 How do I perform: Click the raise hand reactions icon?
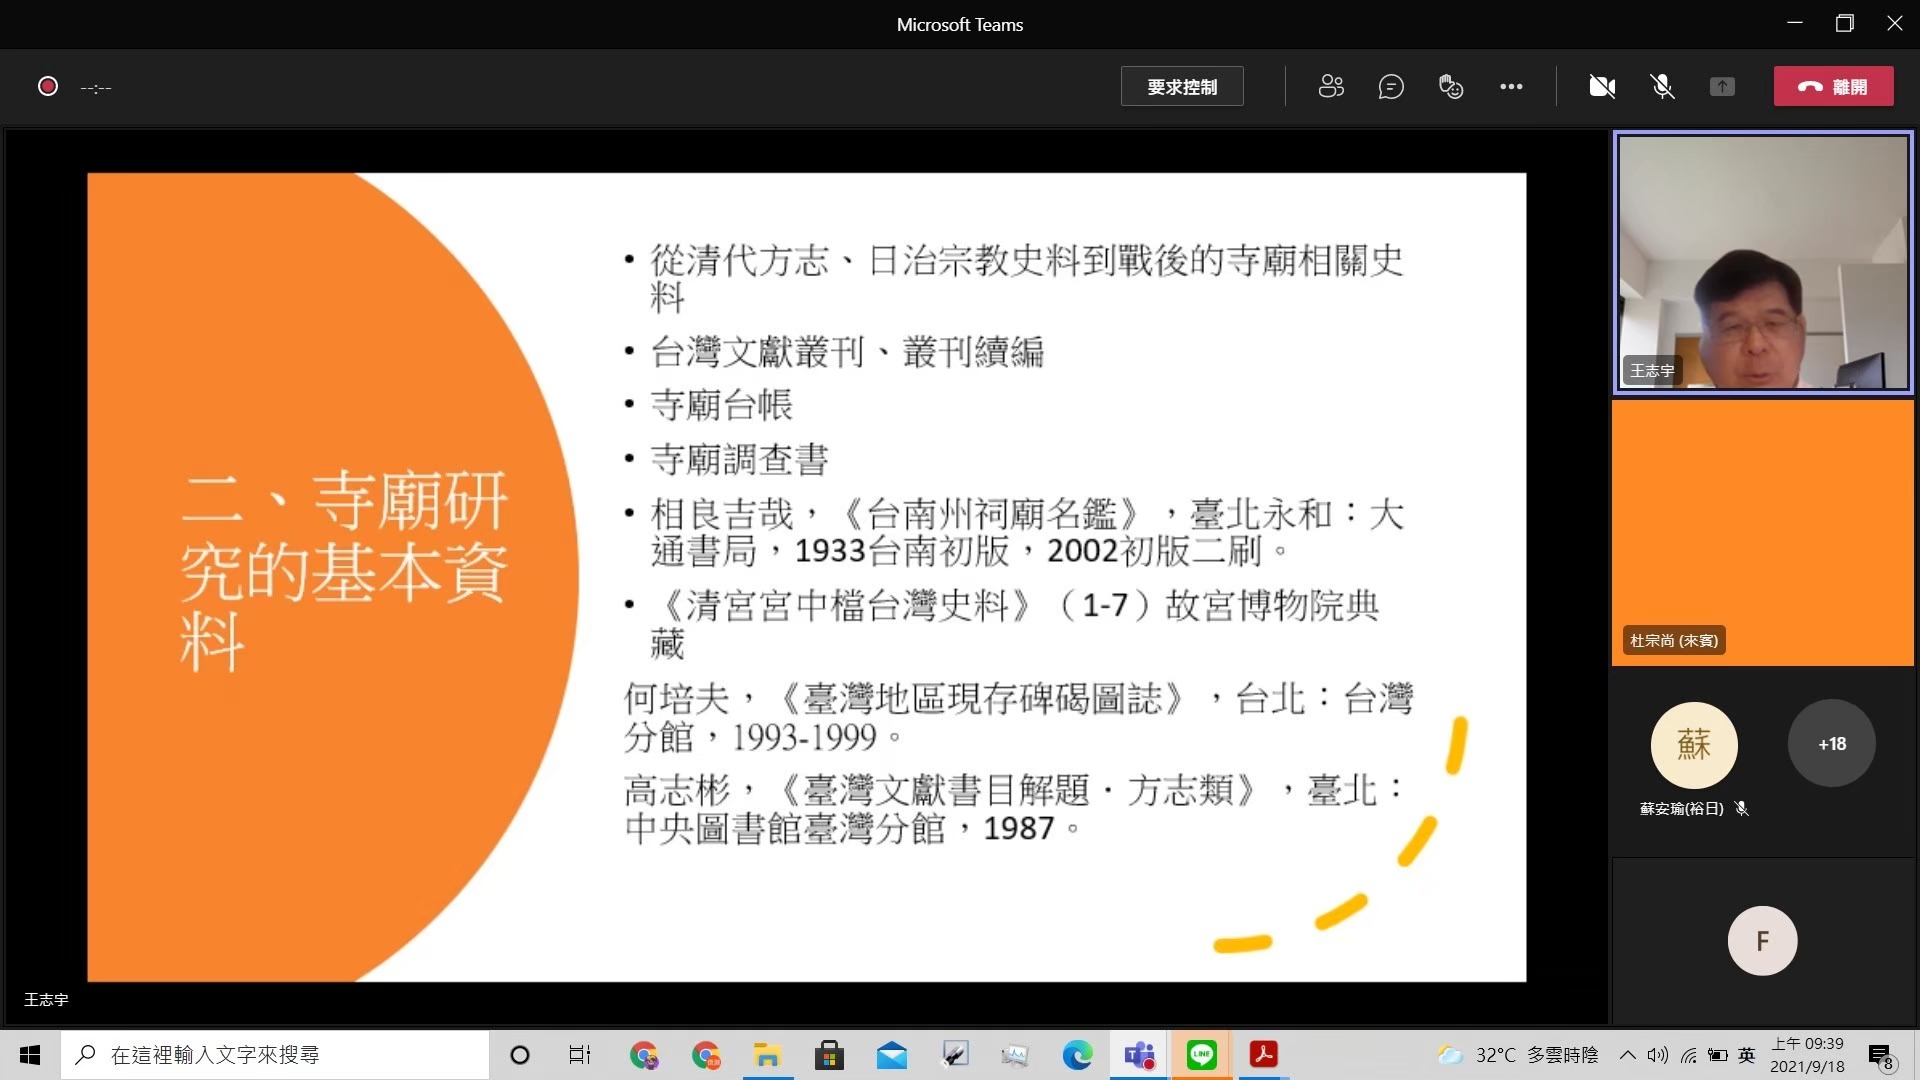1451,87
